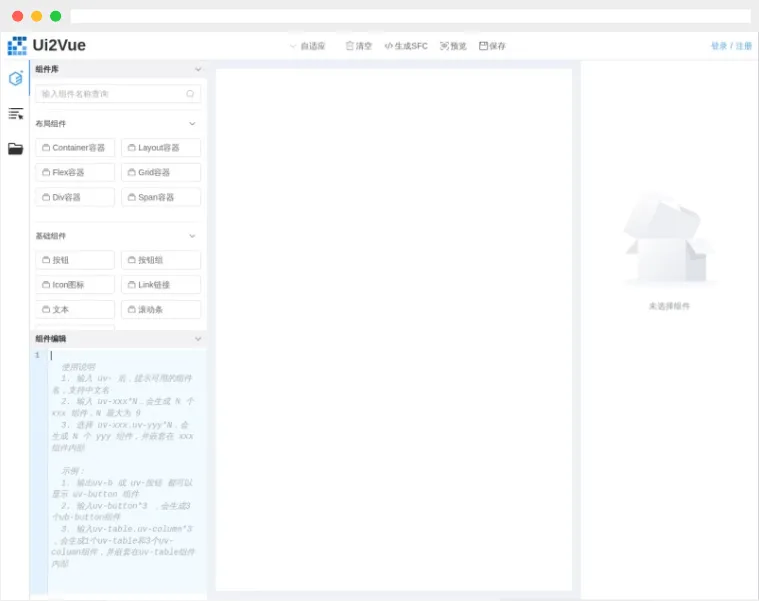Screen dimensions: 759x601
Task: Click the component name search field
Action: (x=118, y=94)
